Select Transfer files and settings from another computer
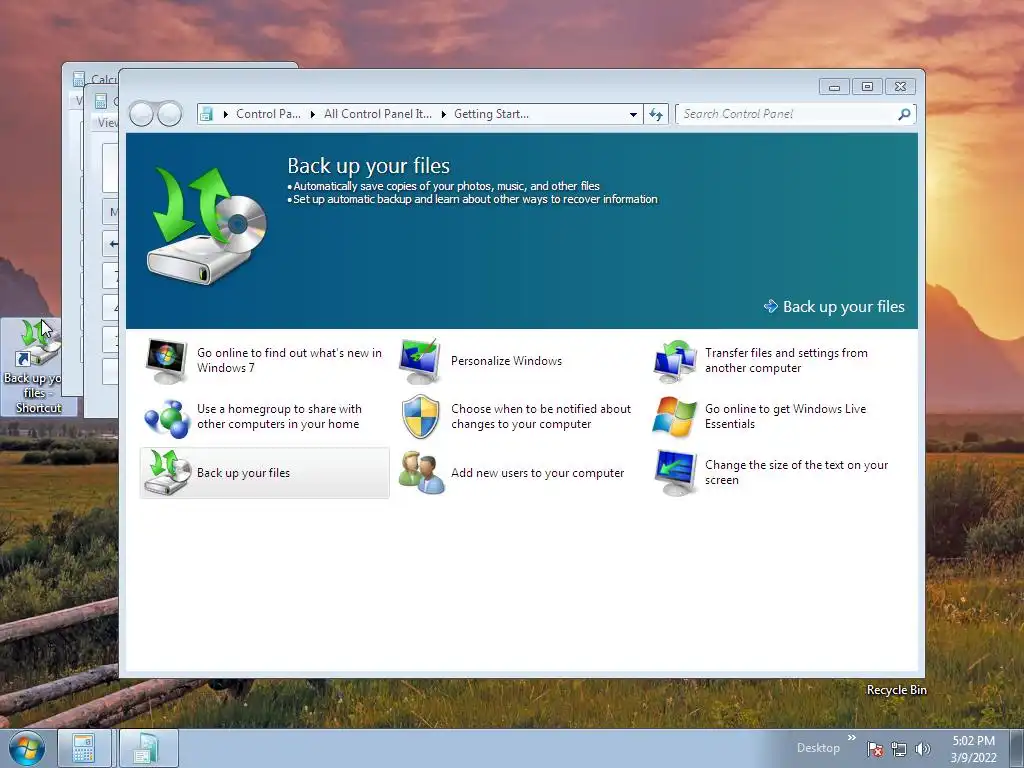This screenshot has width=1024, height=768. (786, 360)
